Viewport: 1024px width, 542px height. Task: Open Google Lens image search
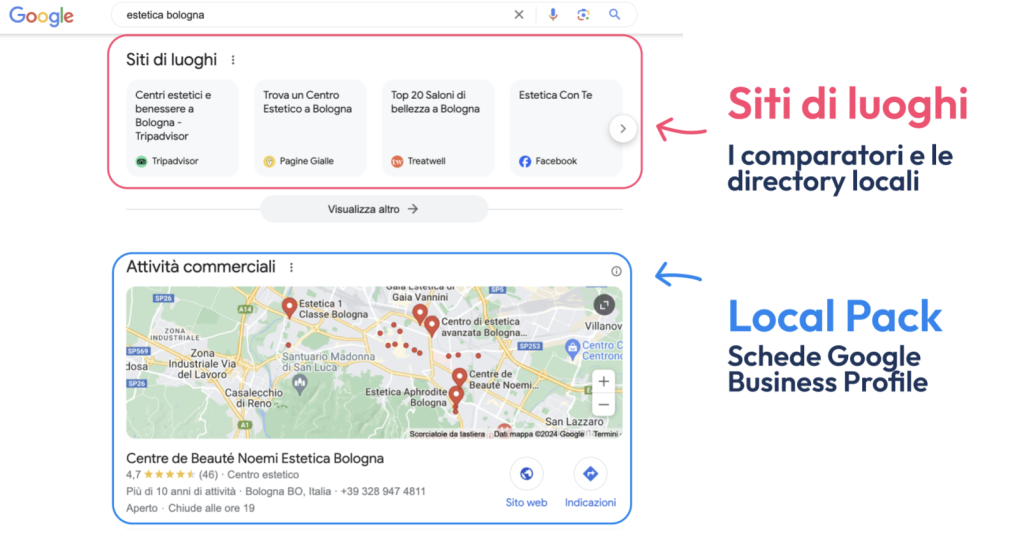[x=583, y=14]
